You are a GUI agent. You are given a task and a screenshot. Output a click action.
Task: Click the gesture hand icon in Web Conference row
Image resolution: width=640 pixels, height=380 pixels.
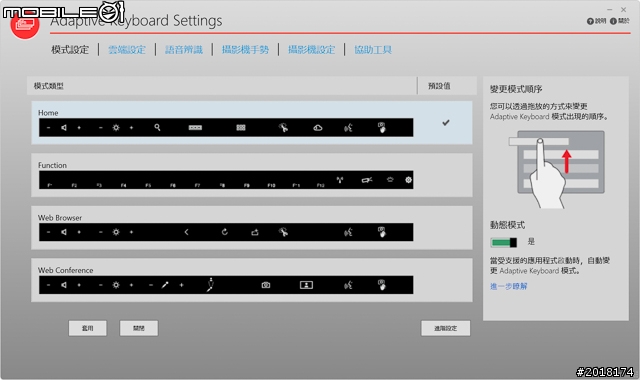click(x=382, y=285)
